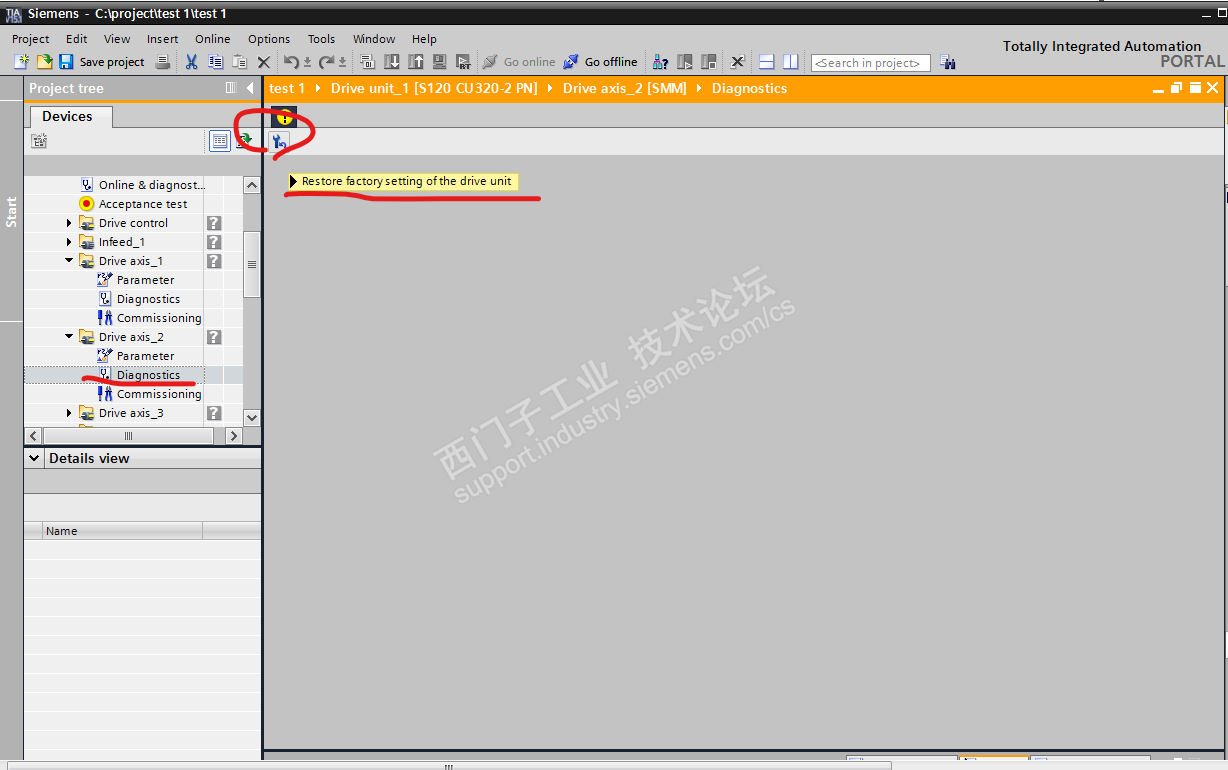Expand the Infeed_1 node
Viewport: 1228px width, 770px height.
point(69,242)
